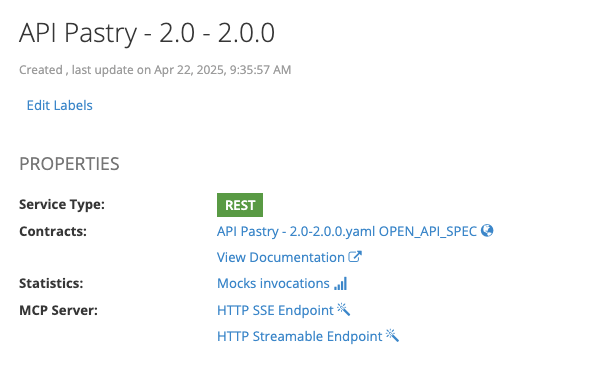Screen dimensions: 609x390
Task: Open the View Documentation link
Action: 281,257
